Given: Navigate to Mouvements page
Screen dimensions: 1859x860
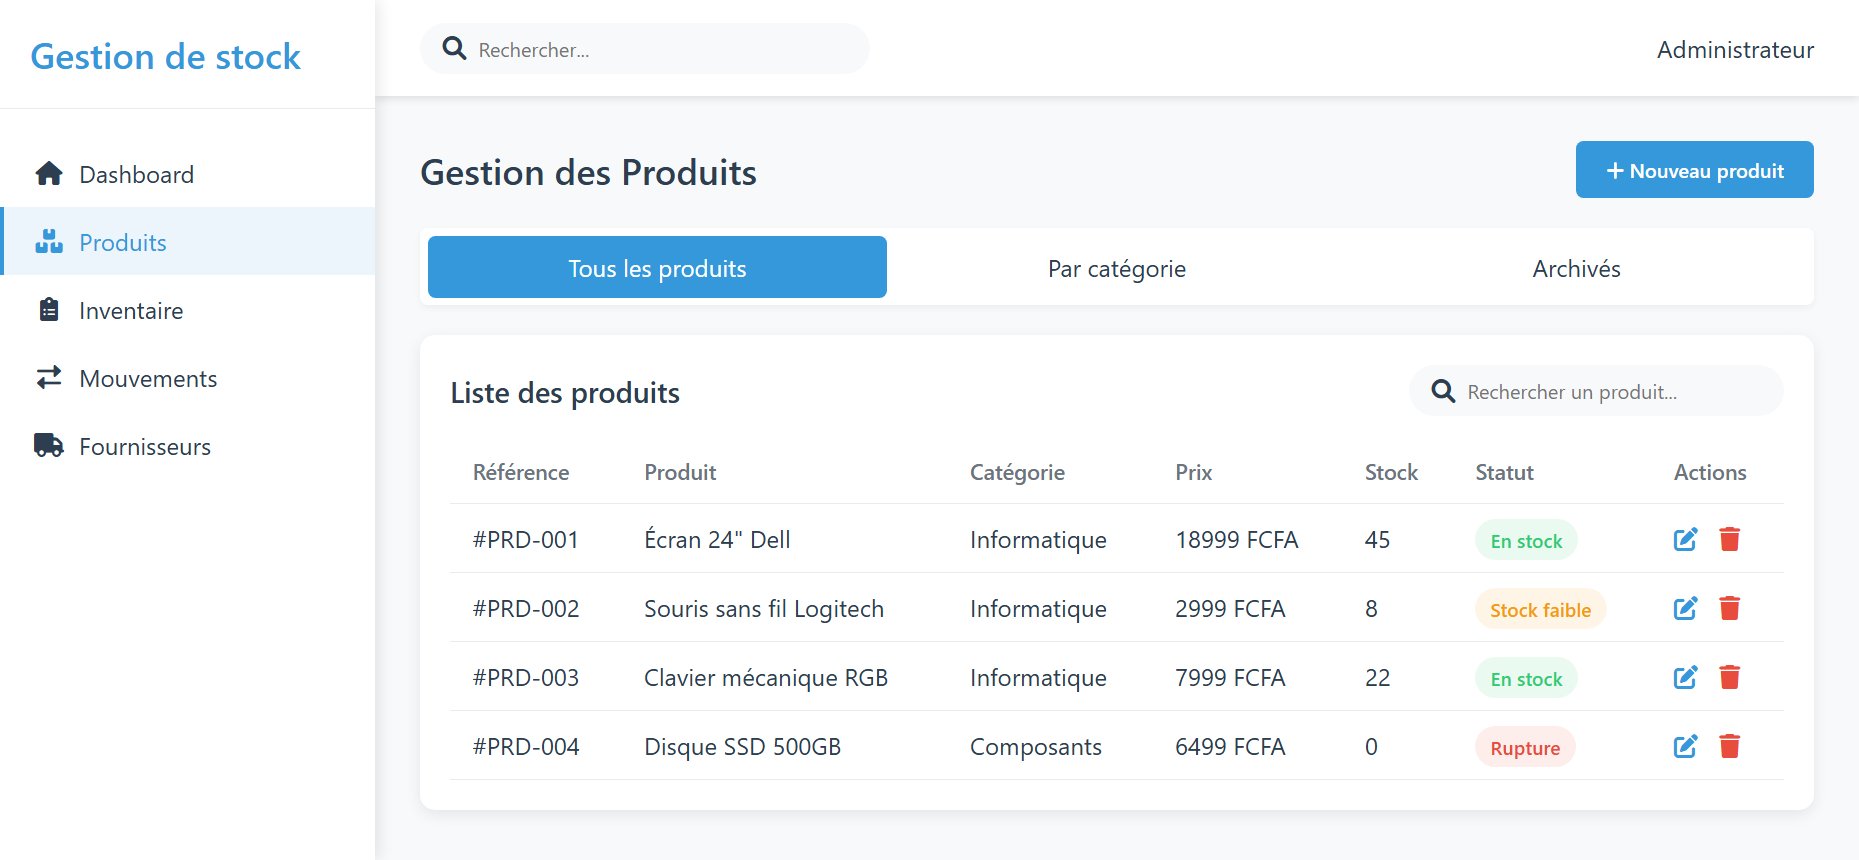Looking at the screenshot, I should (x=148, y=379).
